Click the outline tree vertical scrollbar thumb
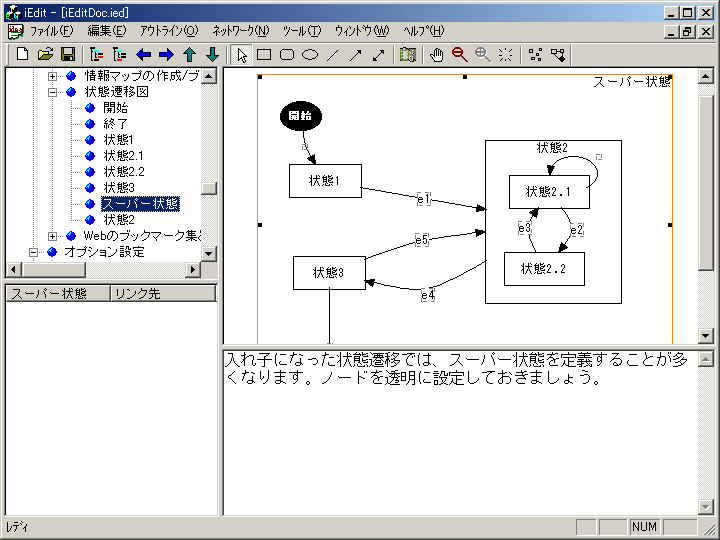 208,188
